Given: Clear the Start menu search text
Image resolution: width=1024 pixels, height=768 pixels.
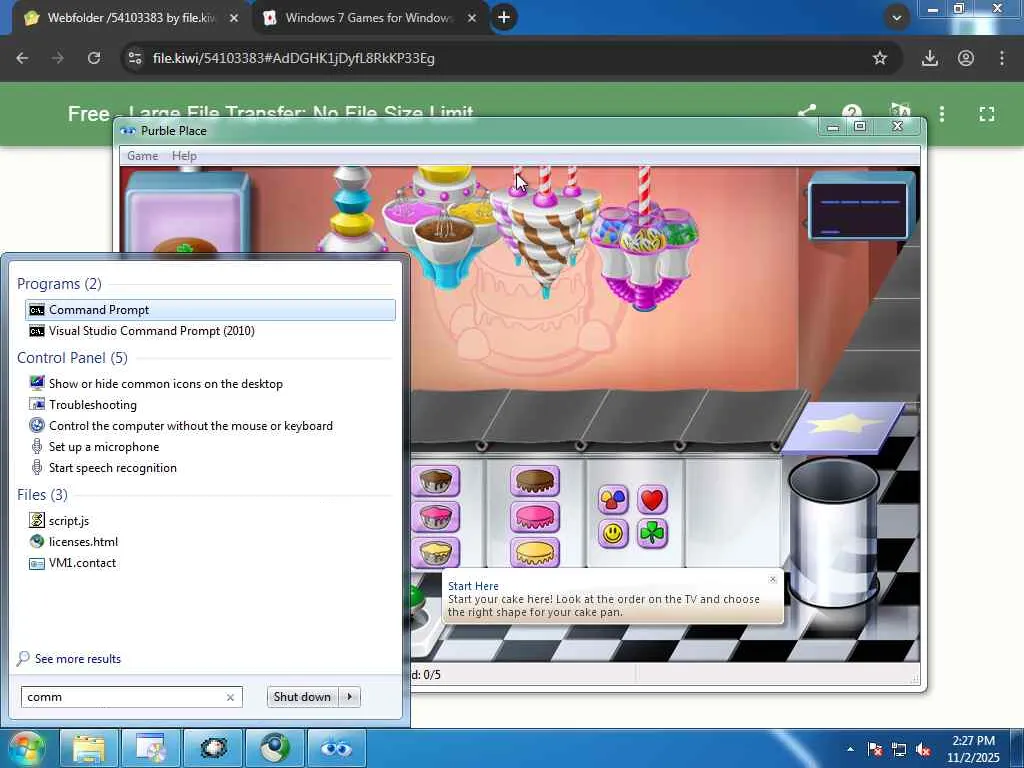Looking at the screenshot, I should (230, 697).
